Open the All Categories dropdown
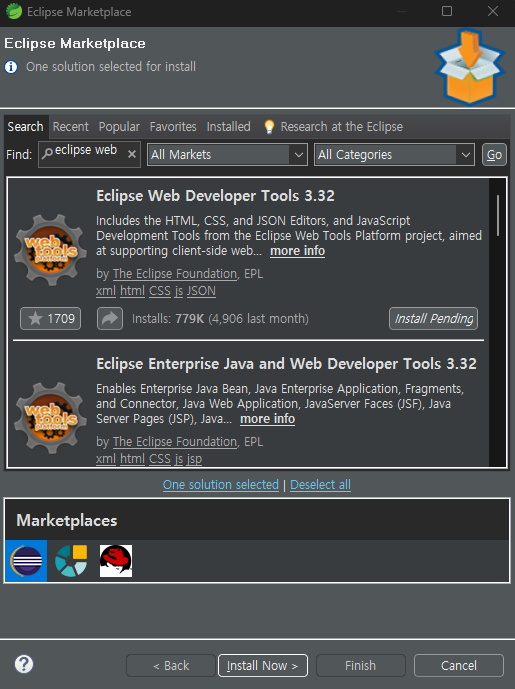 pos(394,155)
